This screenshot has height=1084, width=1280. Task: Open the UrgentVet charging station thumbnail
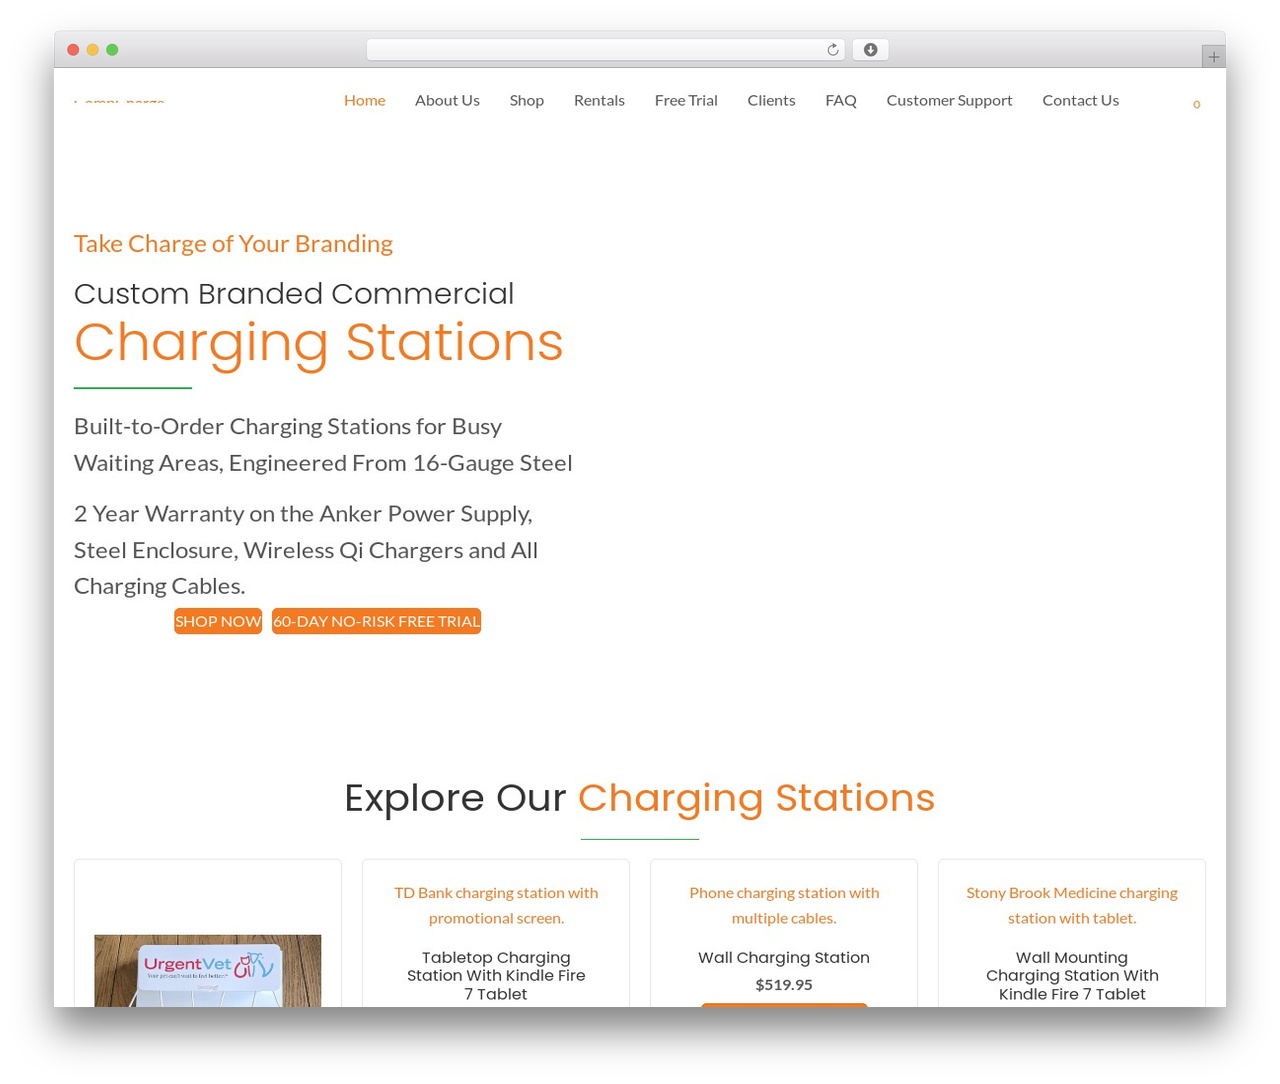point(208,971)
